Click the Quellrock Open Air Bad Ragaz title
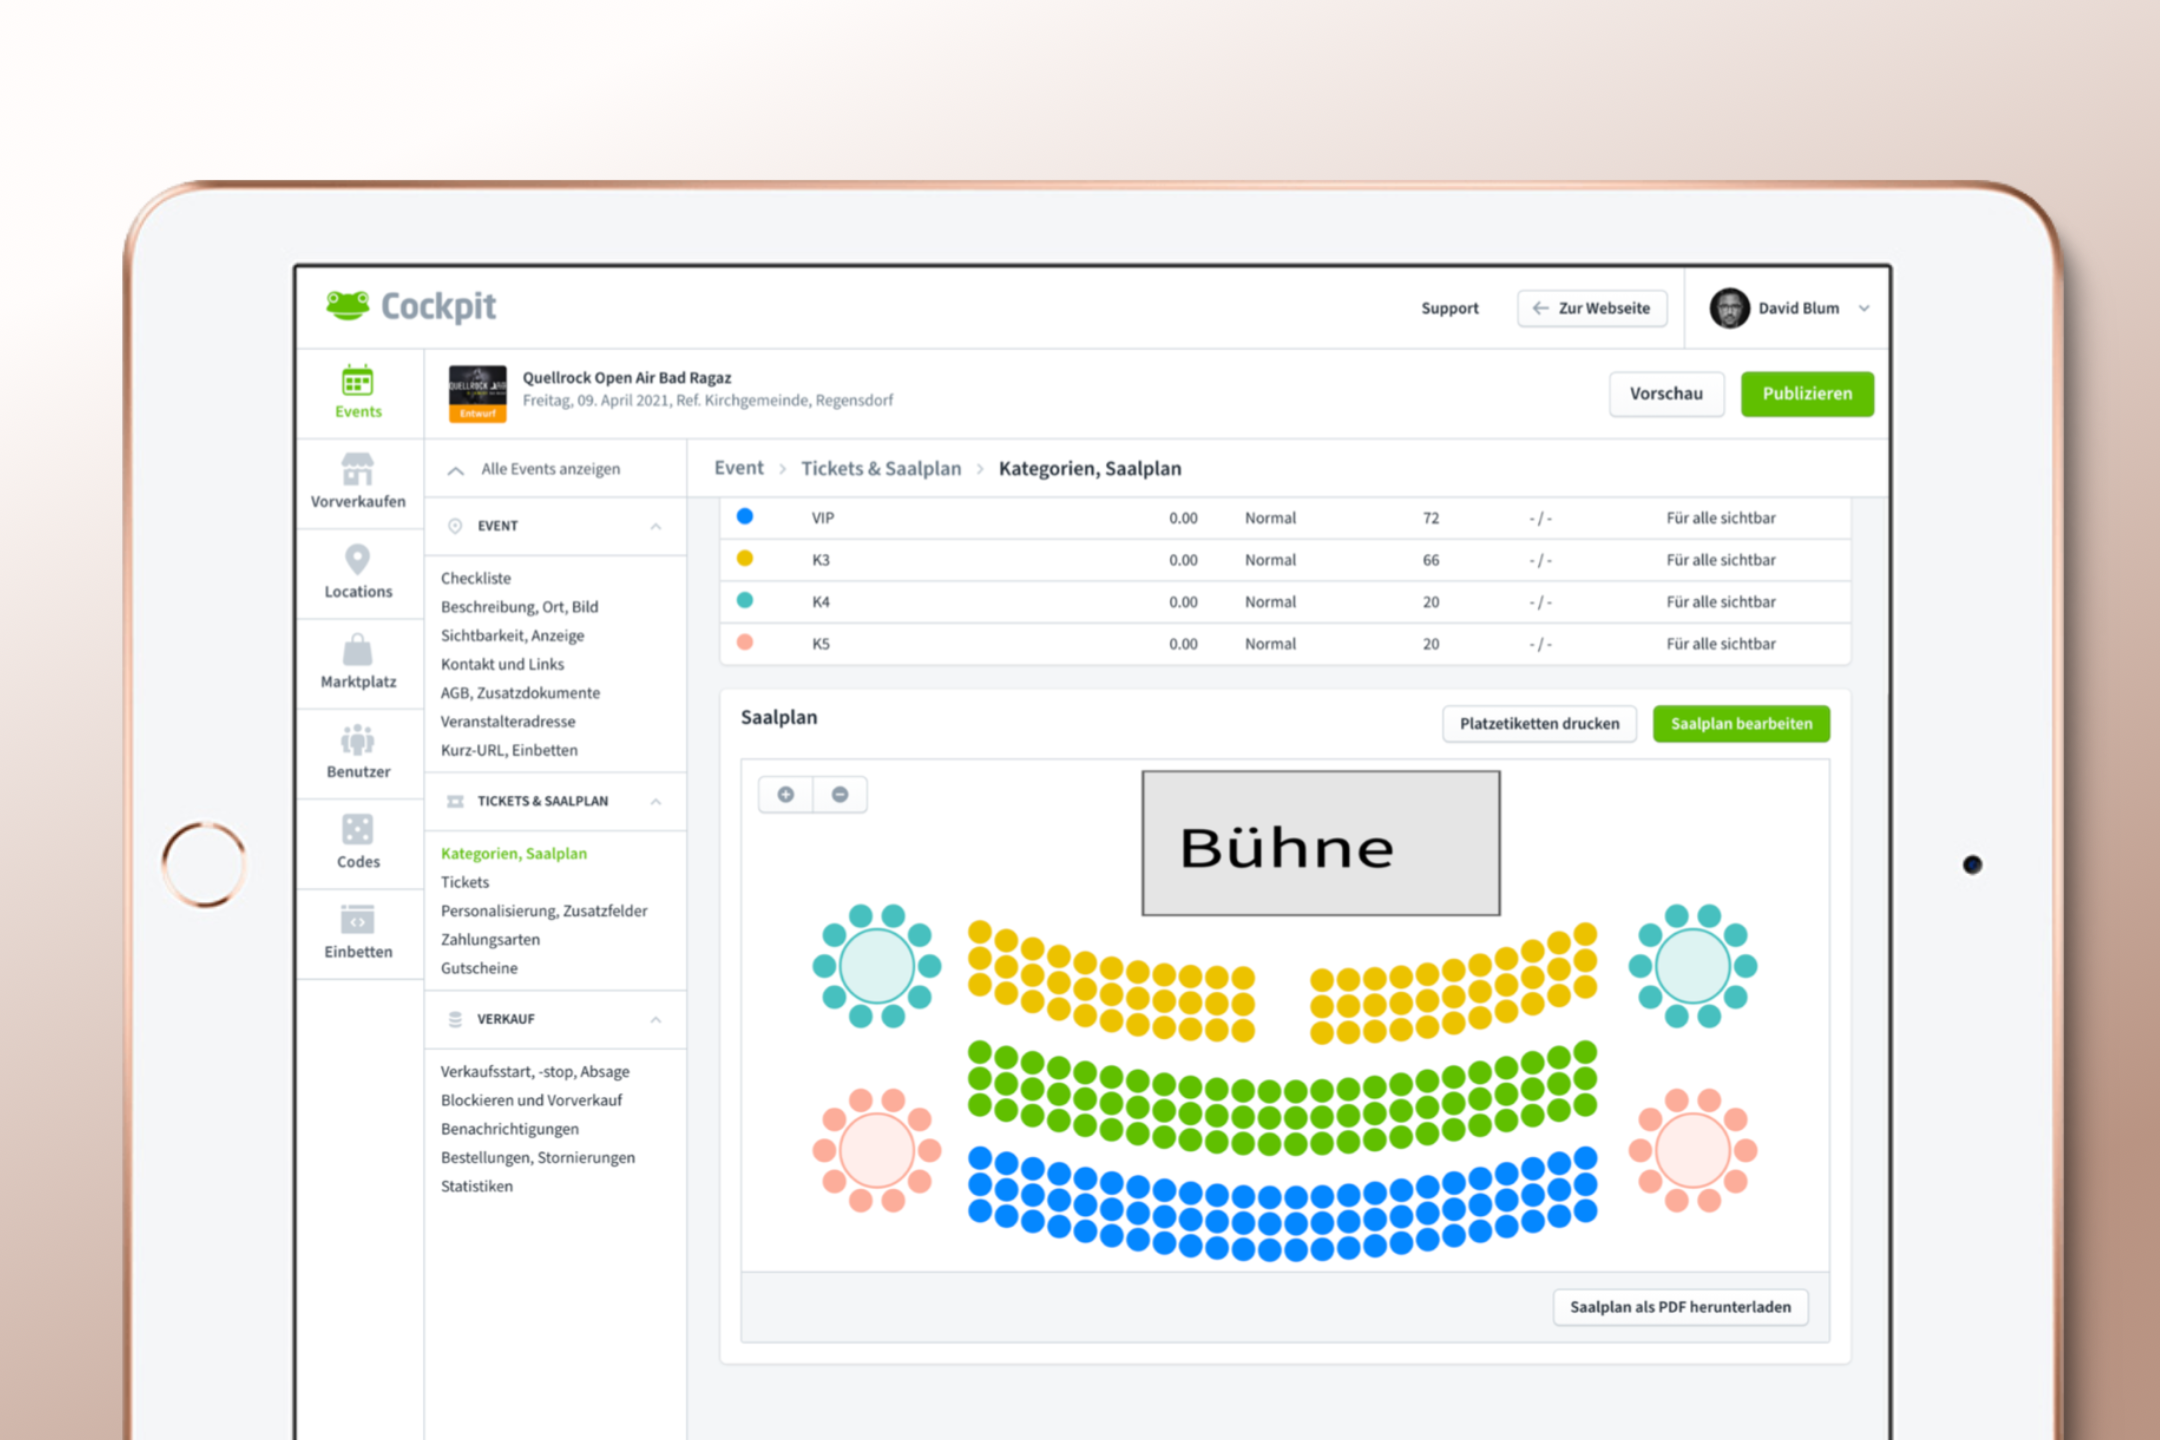Viewport: 2160px width, 1440px height. pos(627,378)
